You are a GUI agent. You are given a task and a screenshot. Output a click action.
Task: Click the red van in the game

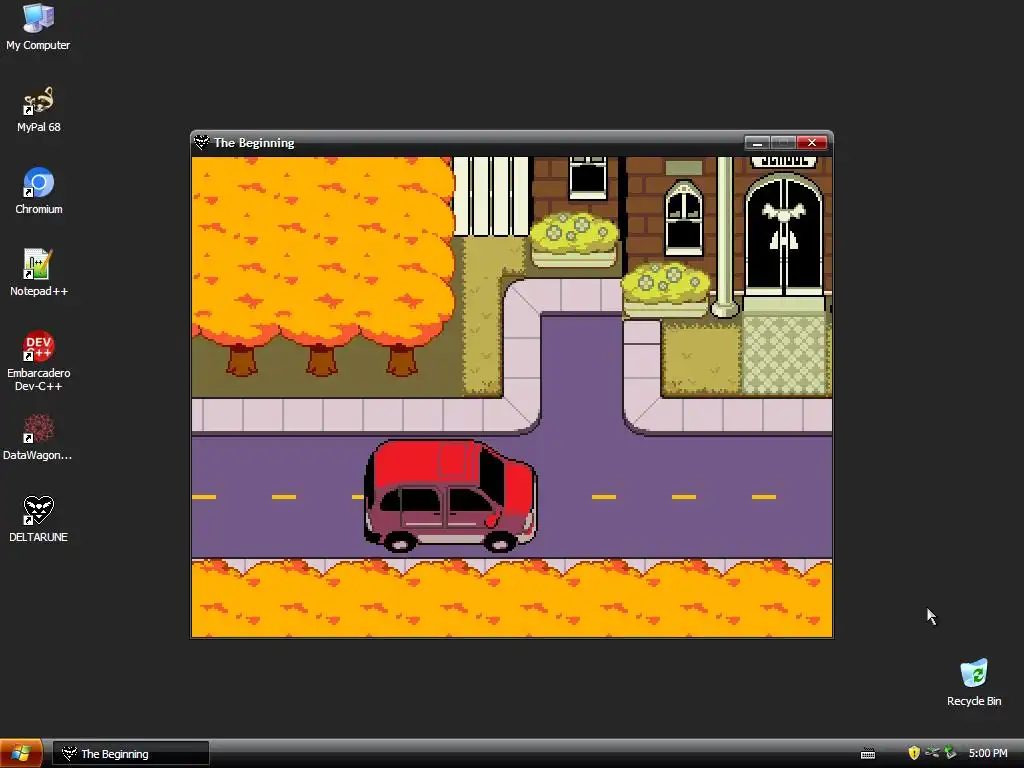click(450, 496)
